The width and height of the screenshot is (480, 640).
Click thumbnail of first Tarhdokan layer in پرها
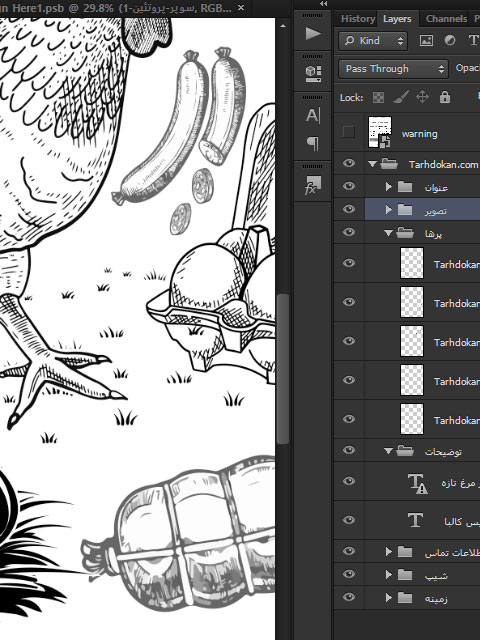click(412, 263)
